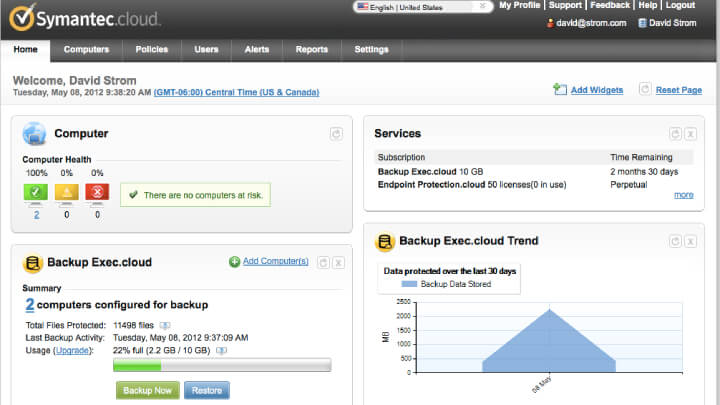
Task: Click the 2 computers configured number
Action: point(29,304)
